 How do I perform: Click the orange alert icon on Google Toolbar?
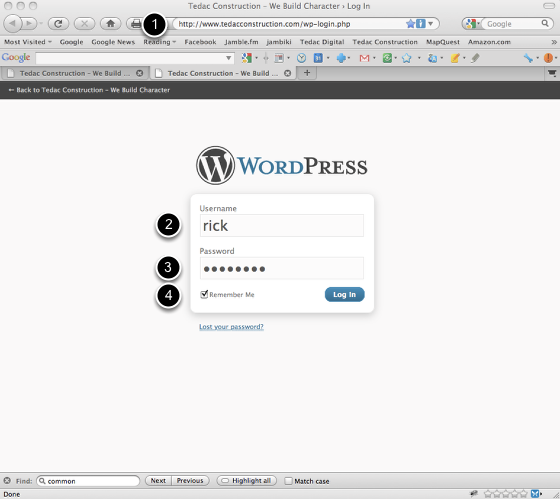point(548,58)
